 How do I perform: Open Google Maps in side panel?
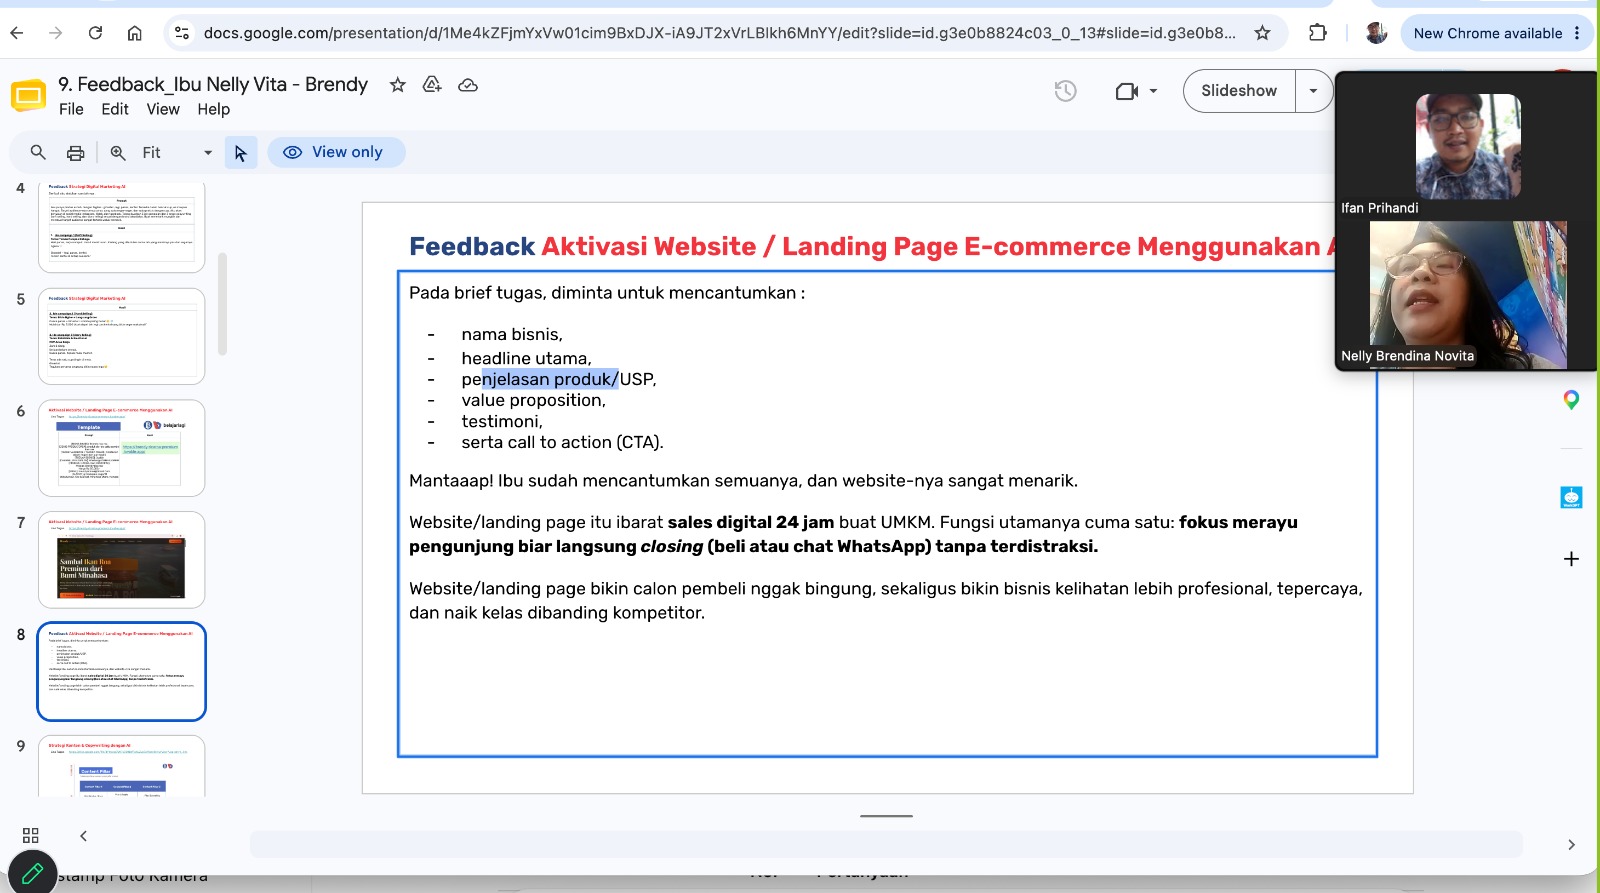1571,400
